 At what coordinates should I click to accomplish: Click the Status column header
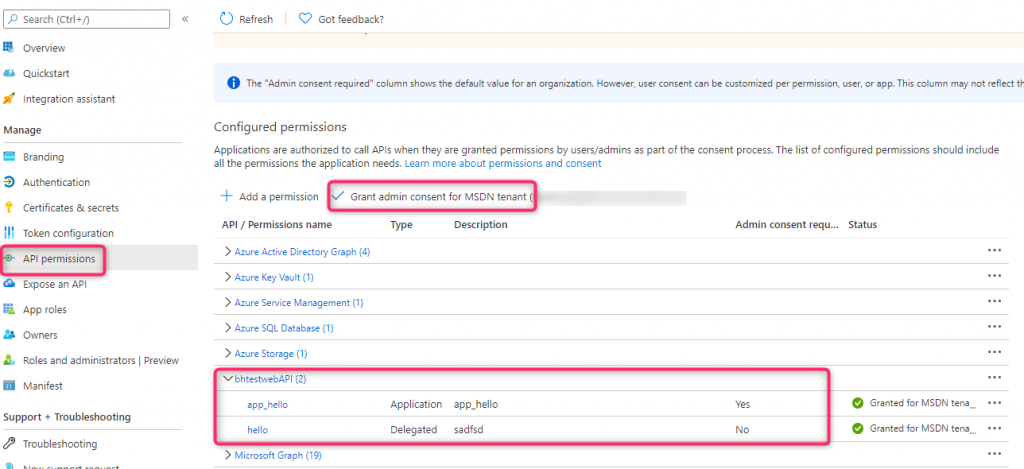862,225
